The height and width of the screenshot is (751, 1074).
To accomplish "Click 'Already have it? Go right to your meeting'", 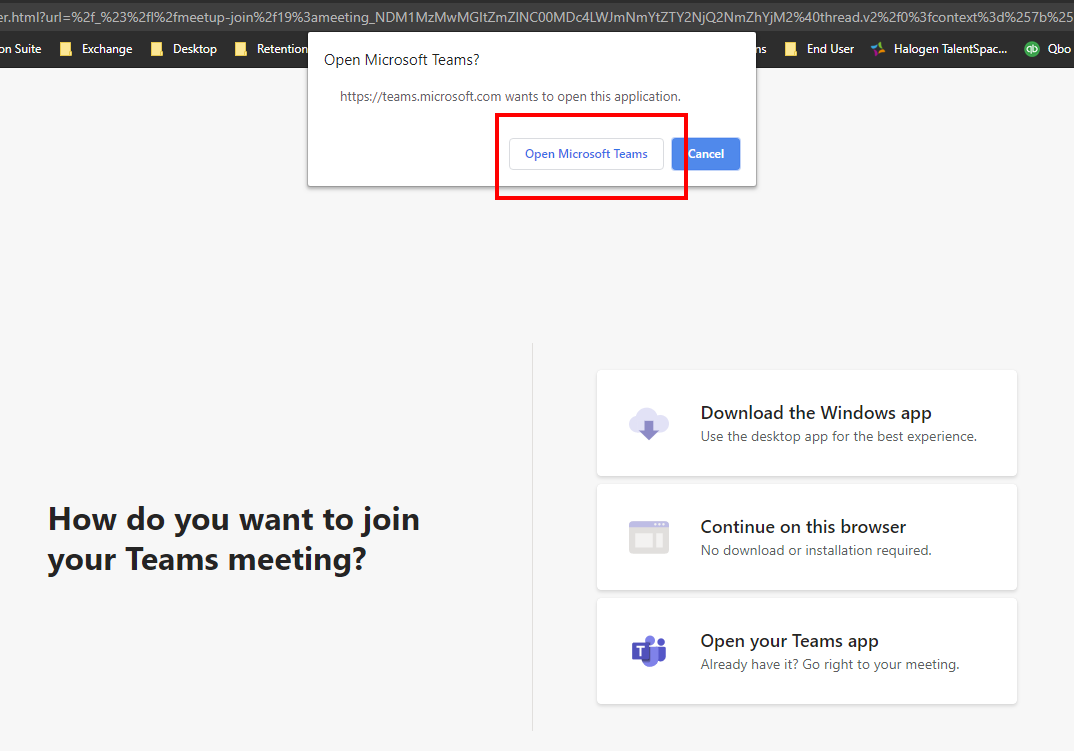I will [829, 664].
